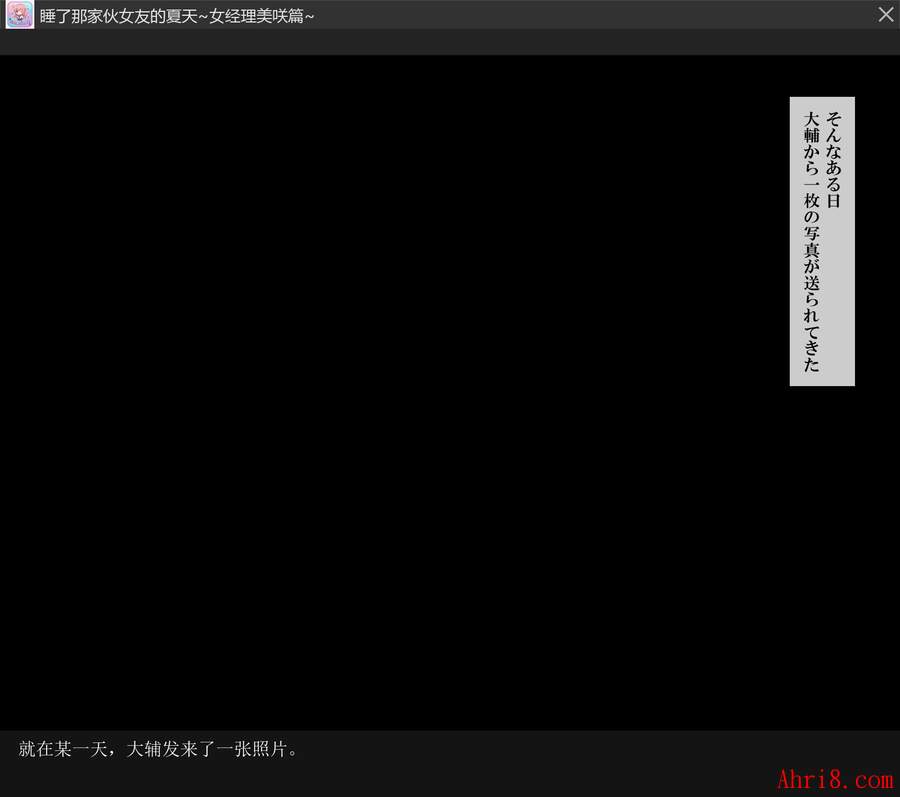Click the narration line starting with 大輔から

[811, 240]
